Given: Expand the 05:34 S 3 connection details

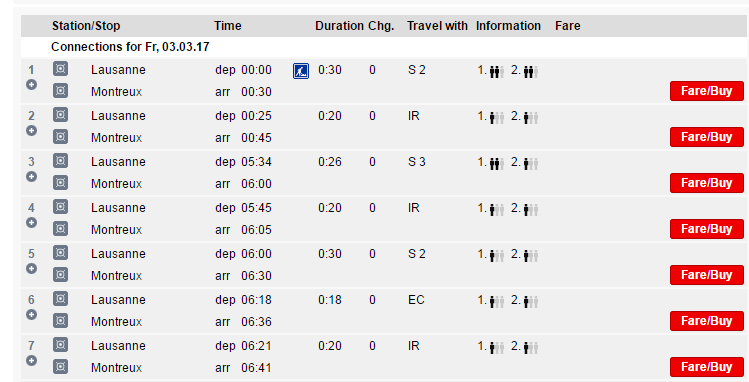Looking at the screenshot, I should coord(32,177).
